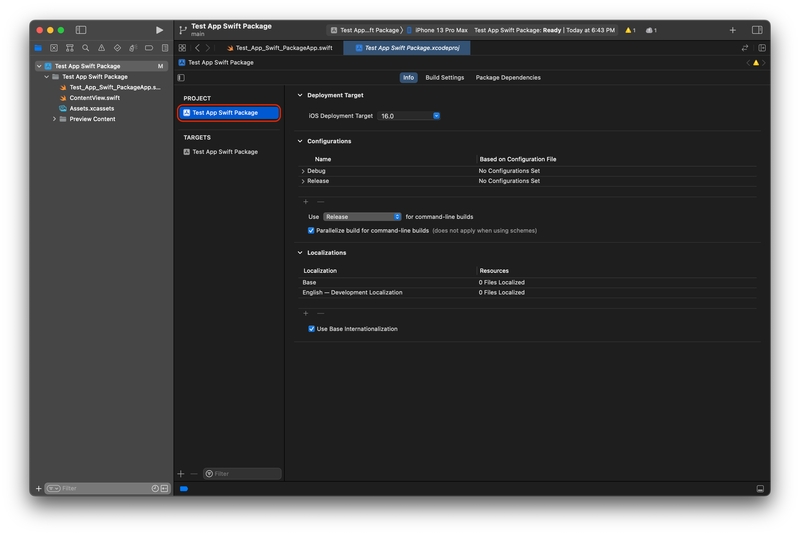Open the Release configuration dropdown
The width and height of the screenshot is (800, 535).
click(362, 217)
